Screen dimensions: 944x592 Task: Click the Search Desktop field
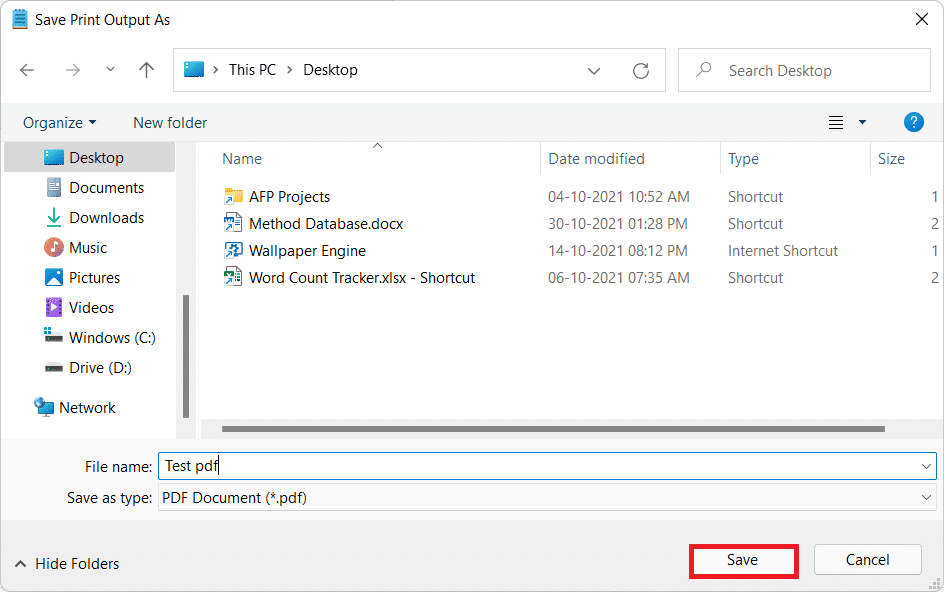click(804, 70)
